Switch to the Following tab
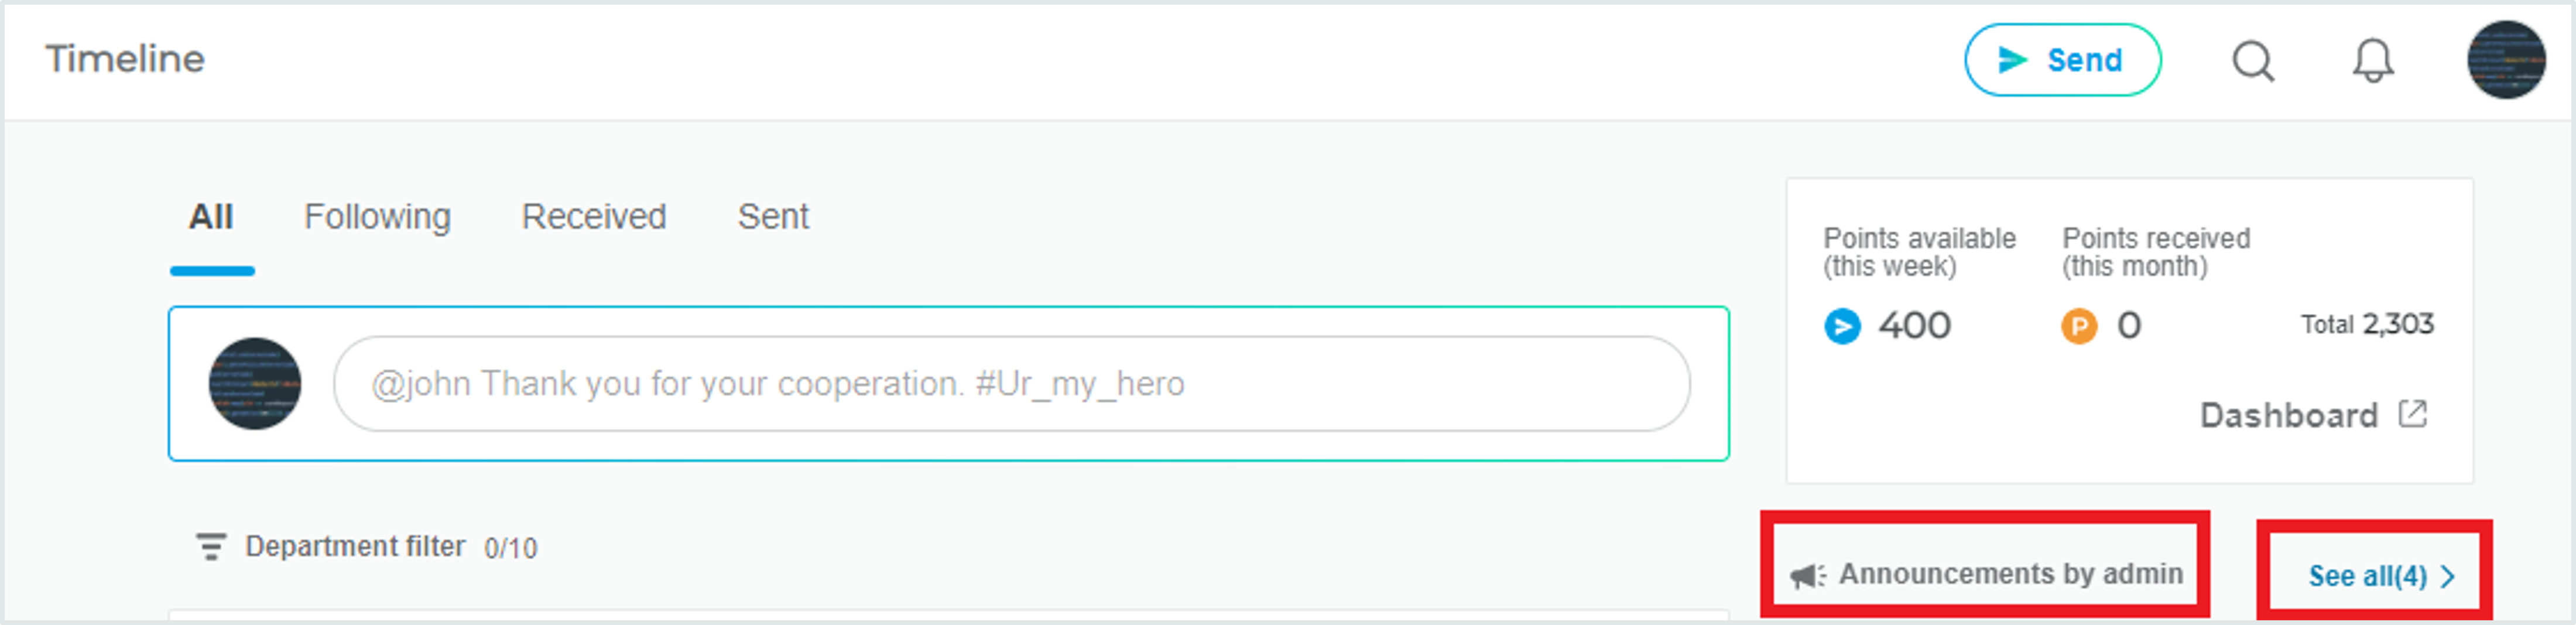 tap(377, 217)
